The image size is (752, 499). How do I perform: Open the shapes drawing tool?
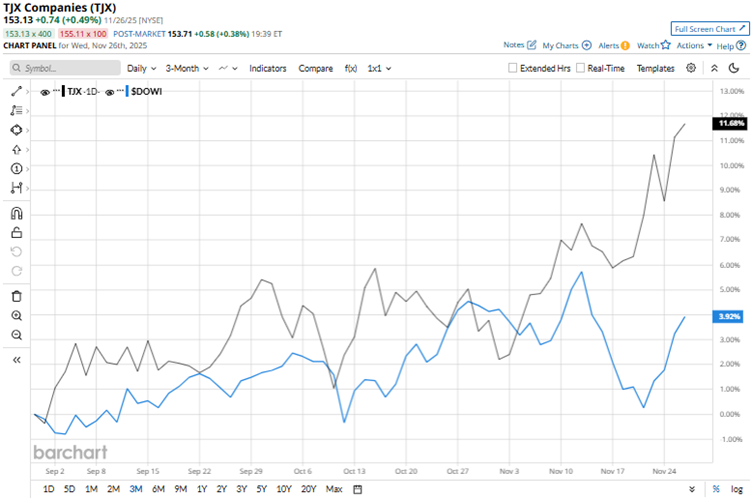16,130
